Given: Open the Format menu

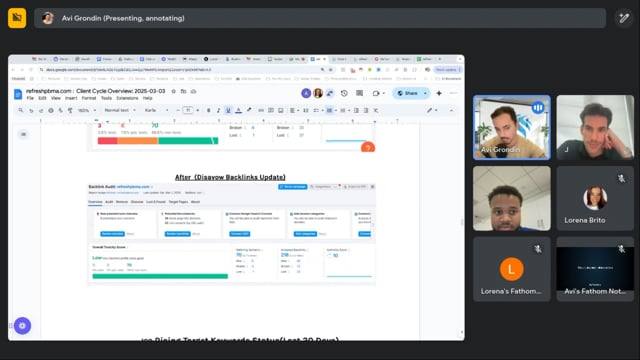Looking at the screenshot, I should [89, 98].
